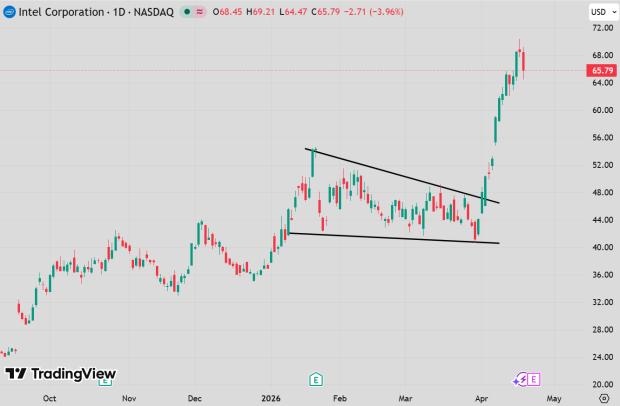Click the Oct label on time axis

[x=49, y=398]
